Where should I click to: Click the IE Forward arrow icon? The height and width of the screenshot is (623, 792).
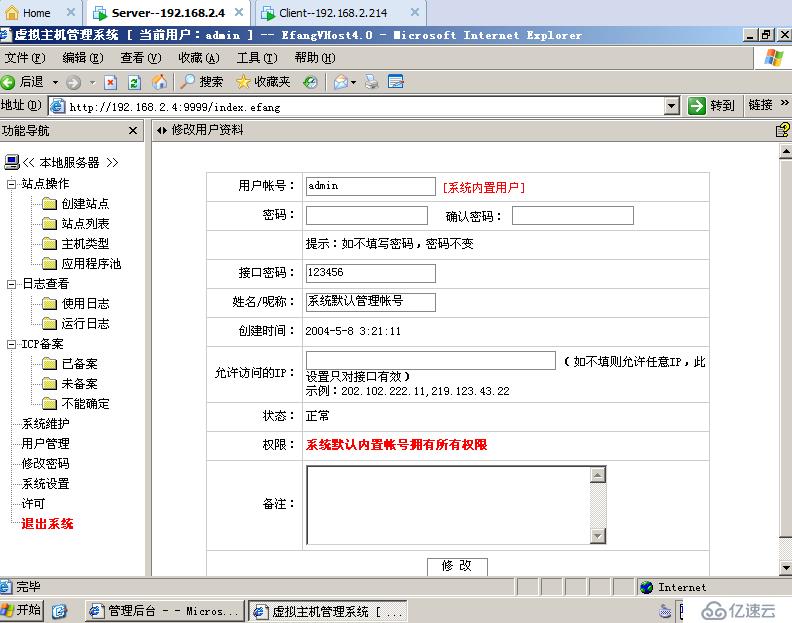74,82
